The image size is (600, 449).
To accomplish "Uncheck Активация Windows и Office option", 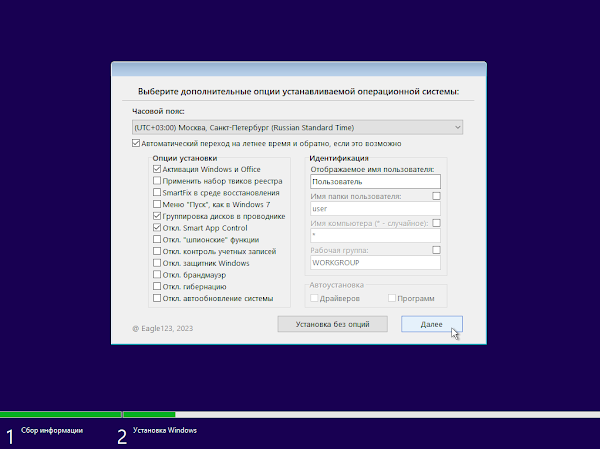I will [x=157, y=169].
